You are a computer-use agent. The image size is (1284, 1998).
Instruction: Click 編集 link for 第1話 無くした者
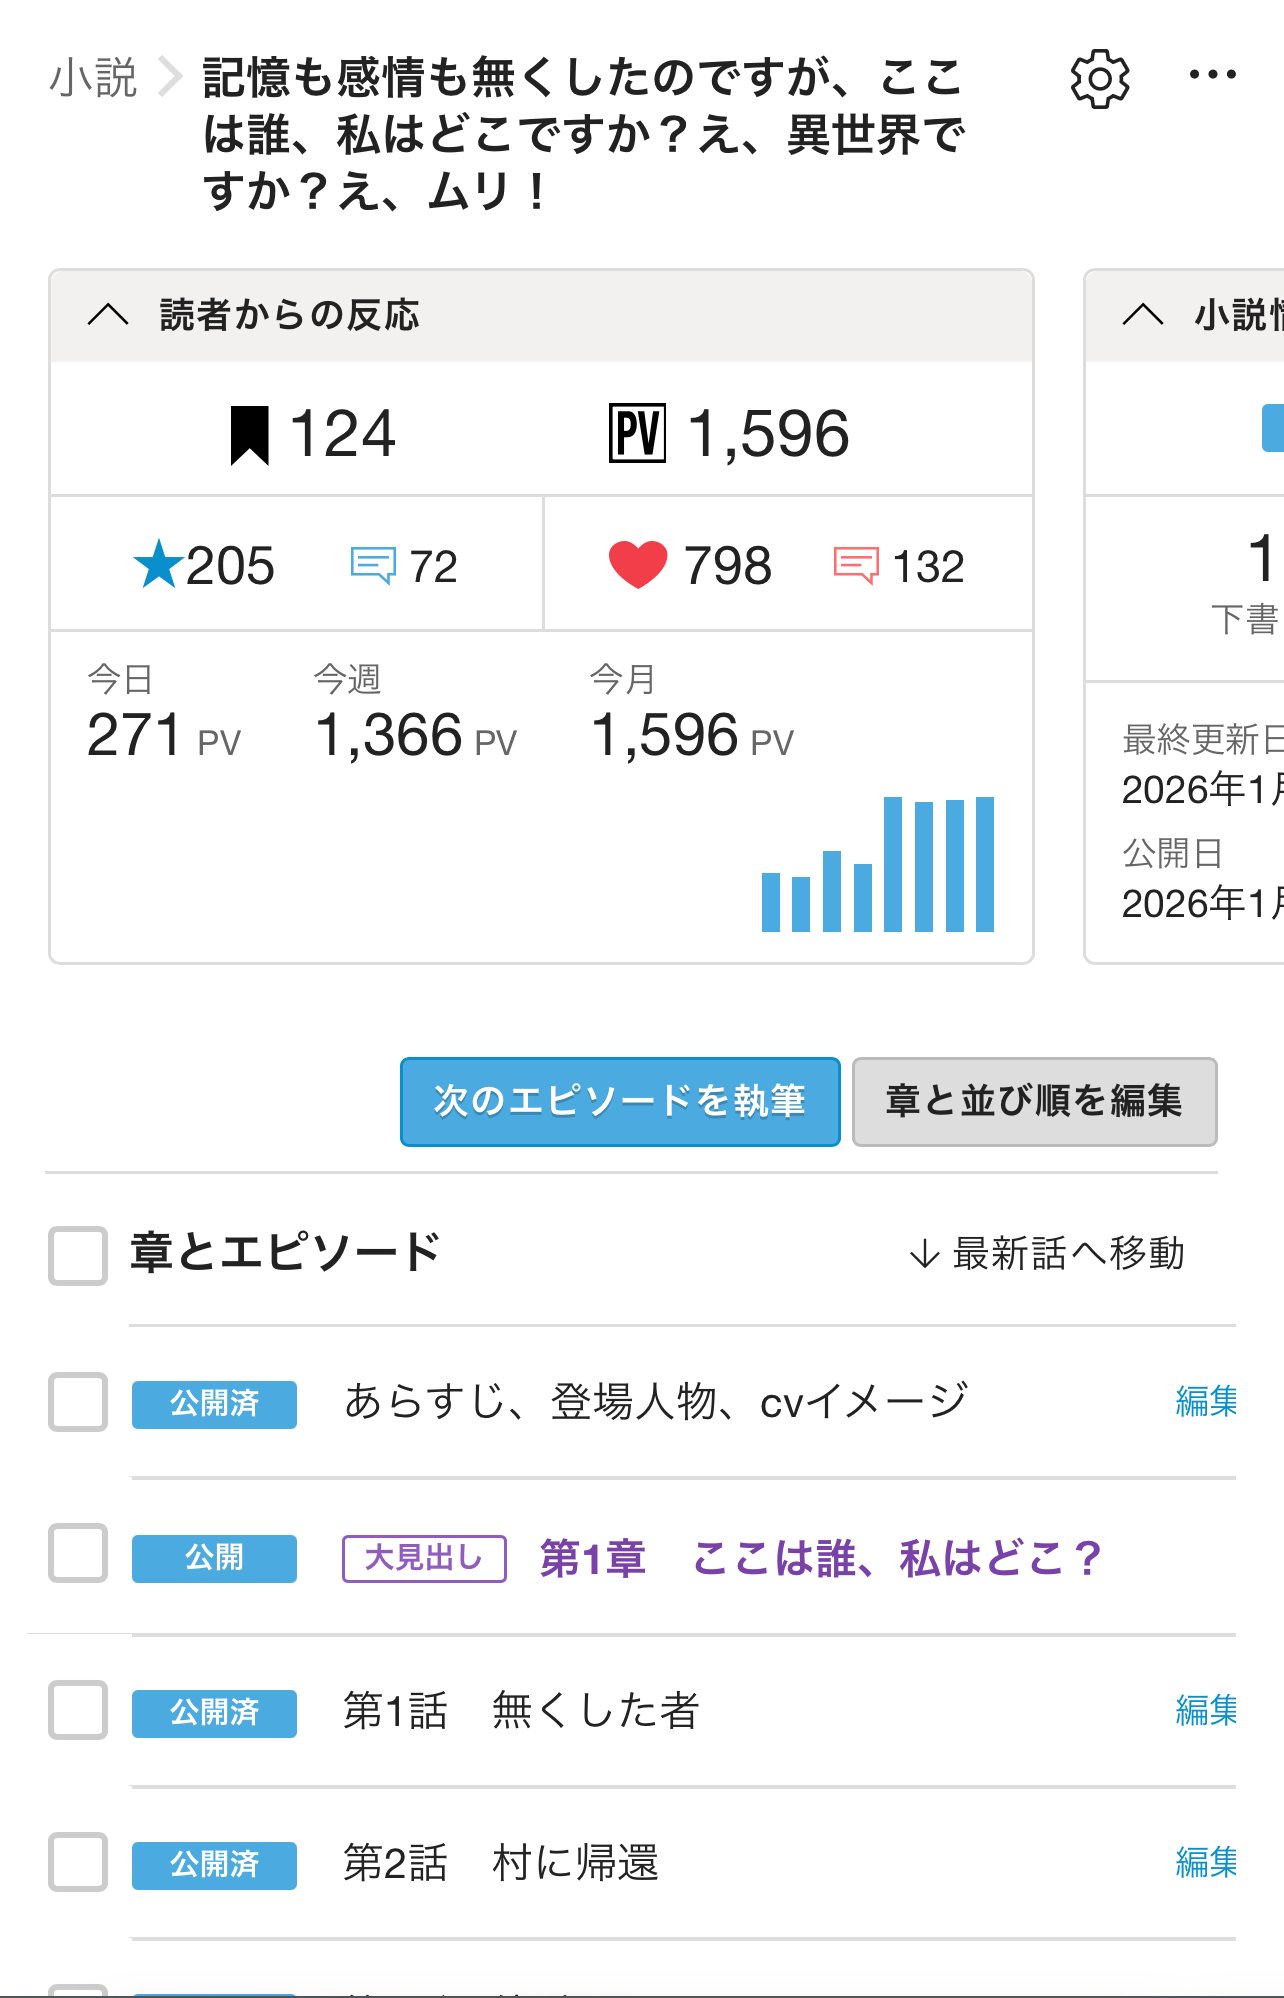click(1205, 1710)
